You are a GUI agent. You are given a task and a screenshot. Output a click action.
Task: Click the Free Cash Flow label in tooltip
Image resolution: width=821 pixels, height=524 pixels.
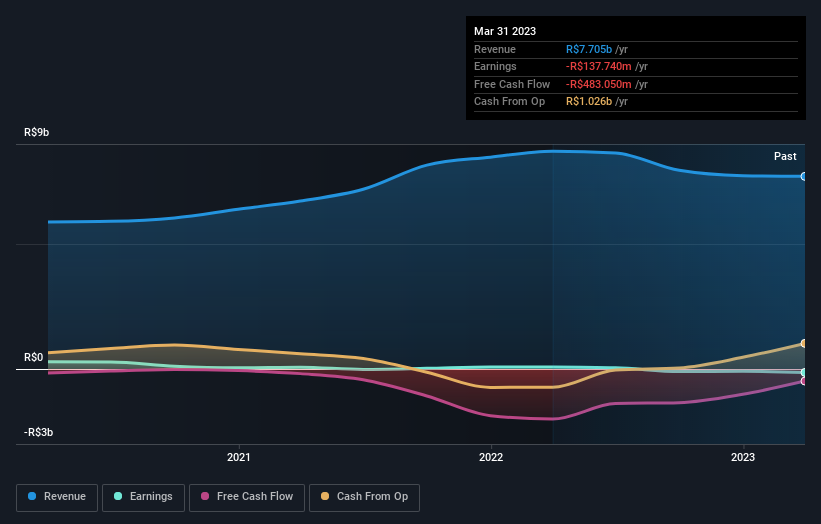click(x=512, y=84)
